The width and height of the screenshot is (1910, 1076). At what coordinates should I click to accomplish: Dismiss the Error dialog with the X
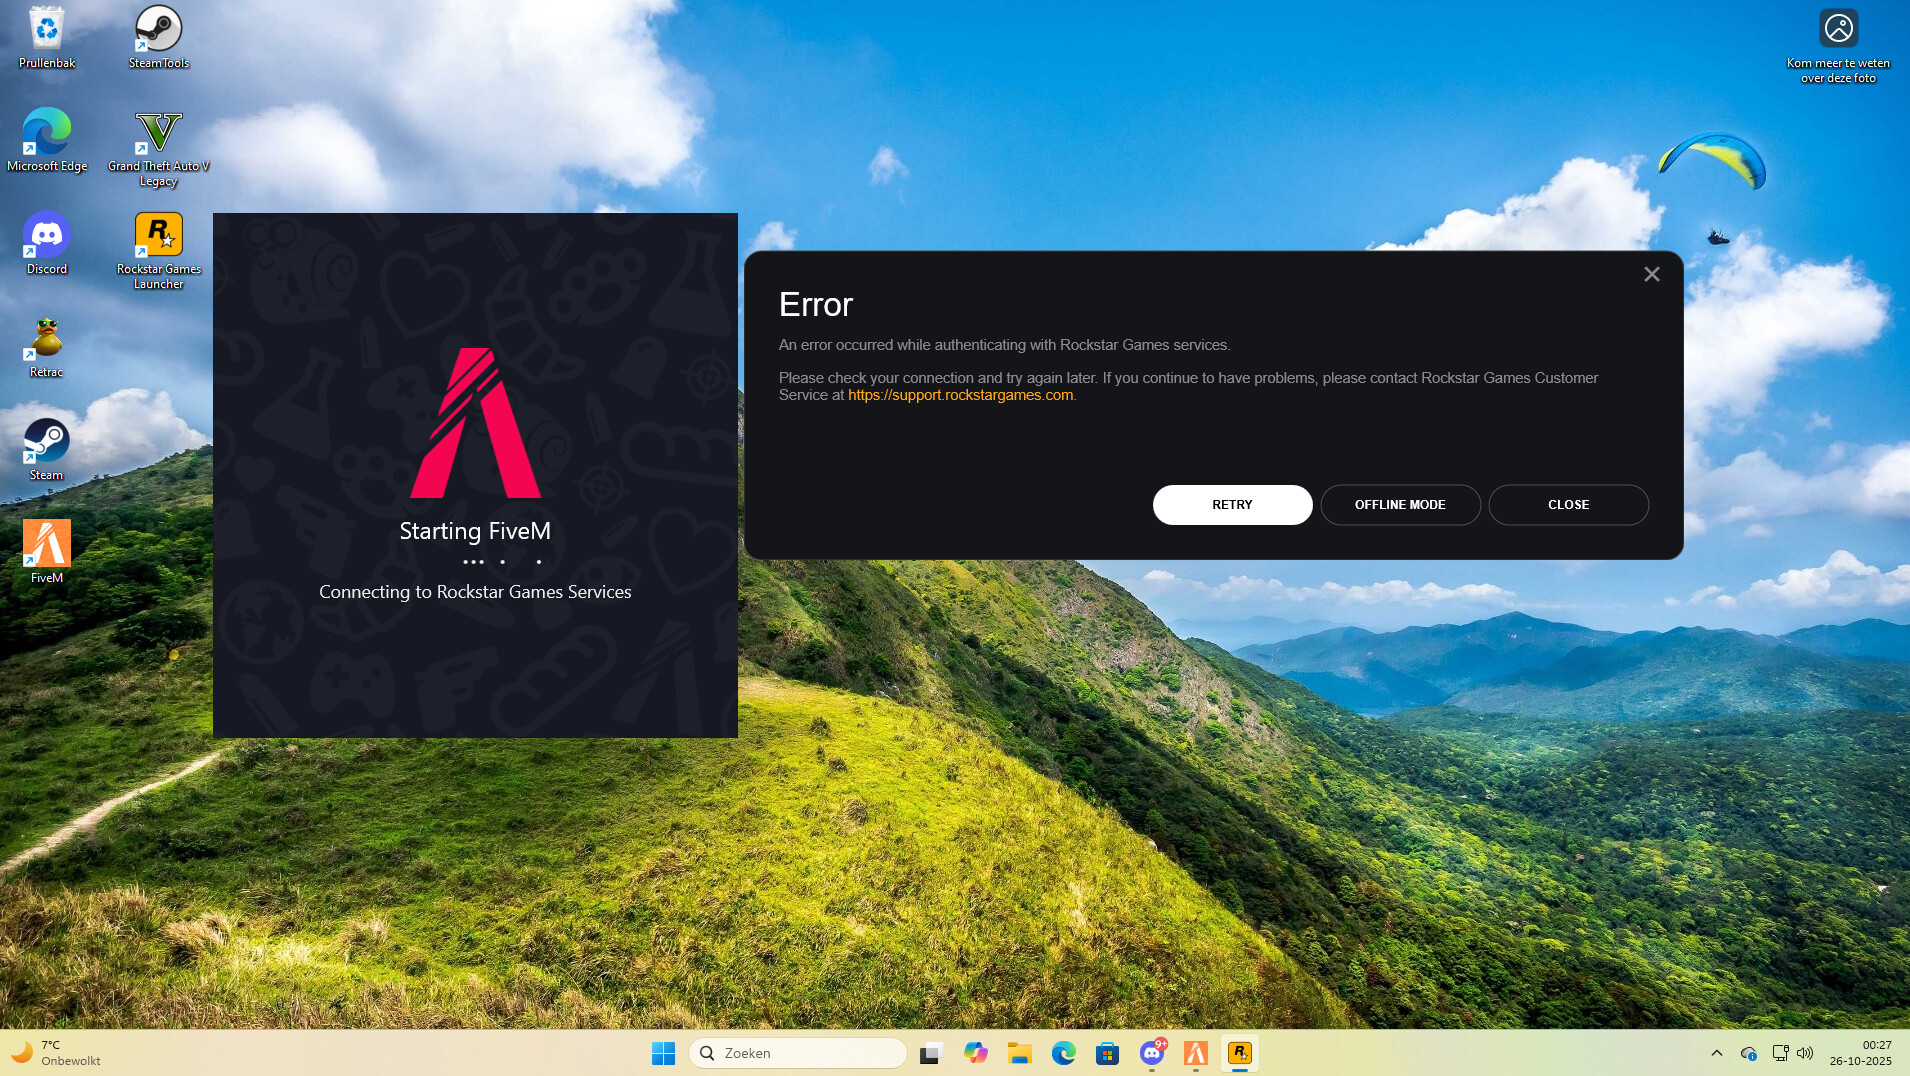click(1652, 274)
